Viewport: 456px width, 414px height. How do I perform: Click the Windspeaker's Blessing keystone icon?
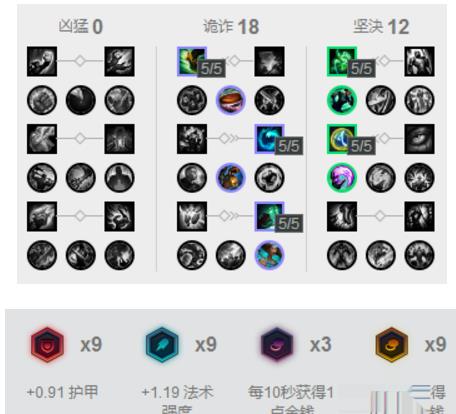(x=269, y=255)
